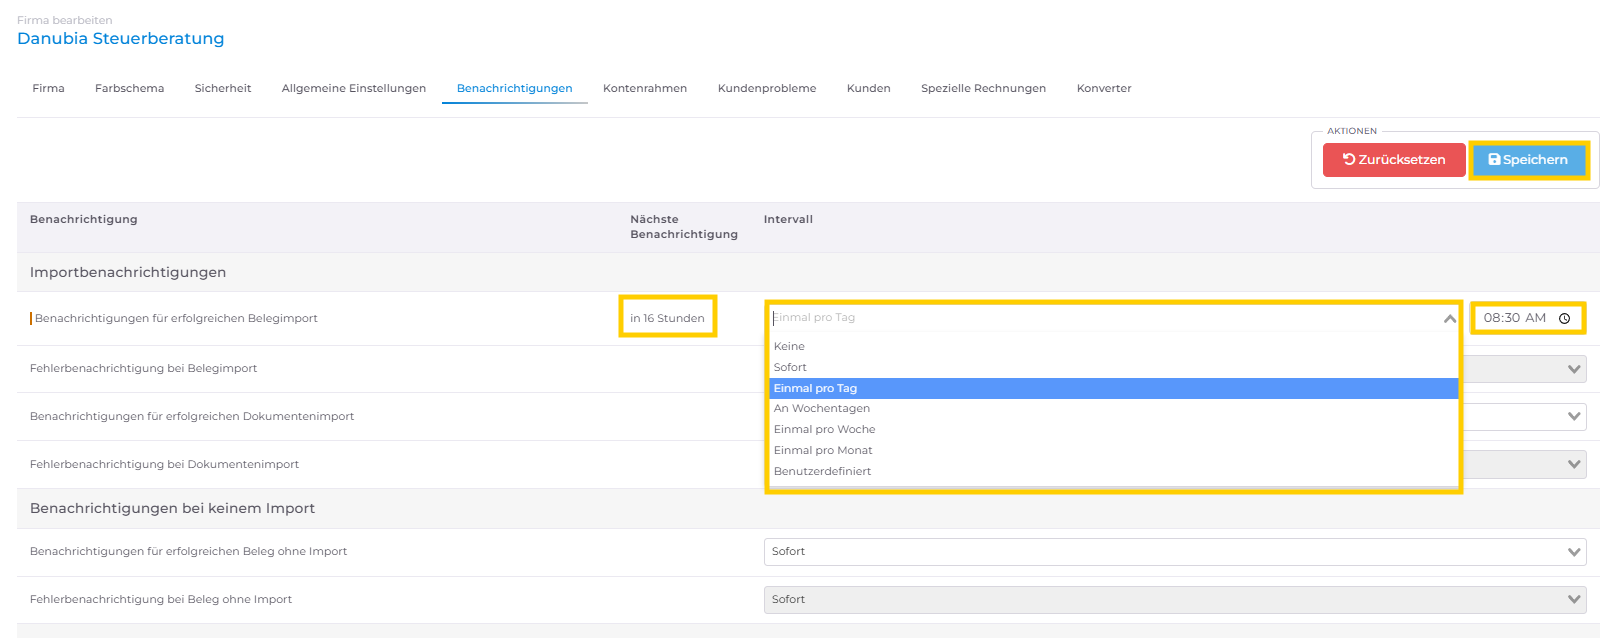This screenshot has height=638, width=1611.
Task: Pick 'Einmal pro Tag' option
Action: click(x=815, y=388)
